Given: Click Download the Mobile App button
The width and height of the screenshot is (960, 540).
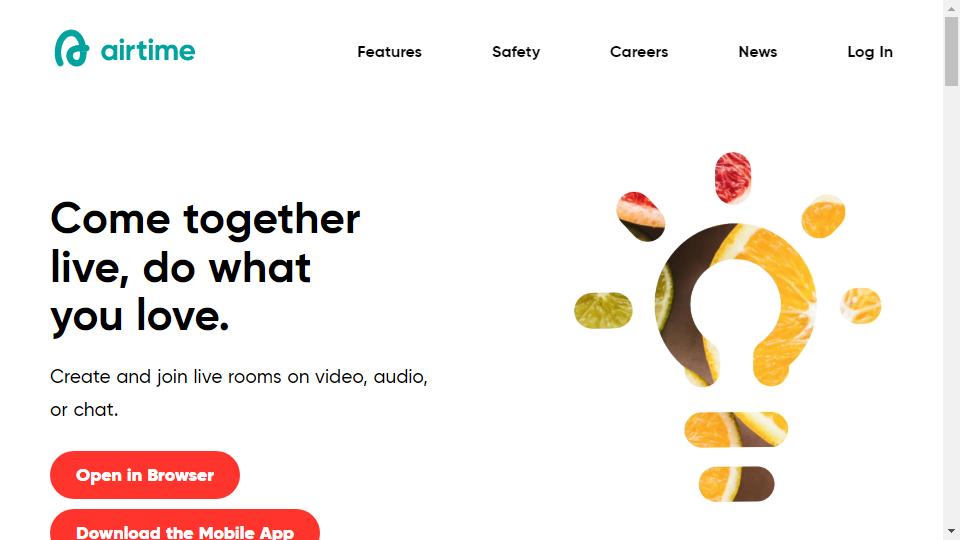Looking at the screenshot, I should coord(185,525).
